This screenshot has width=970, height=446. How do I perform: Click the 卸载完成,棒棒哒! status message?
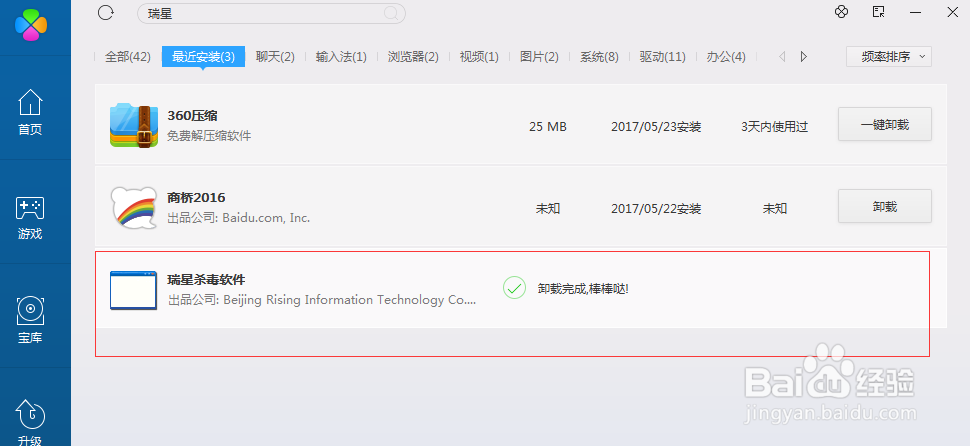click(583, 289)
